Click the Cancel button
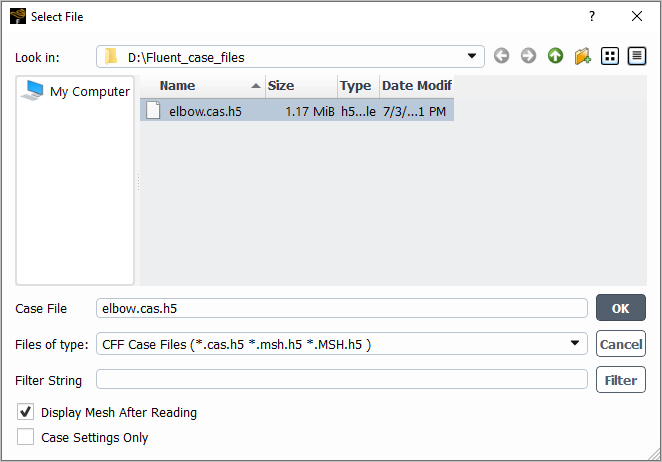Screen dimensions: 662x462 [621, 344]
